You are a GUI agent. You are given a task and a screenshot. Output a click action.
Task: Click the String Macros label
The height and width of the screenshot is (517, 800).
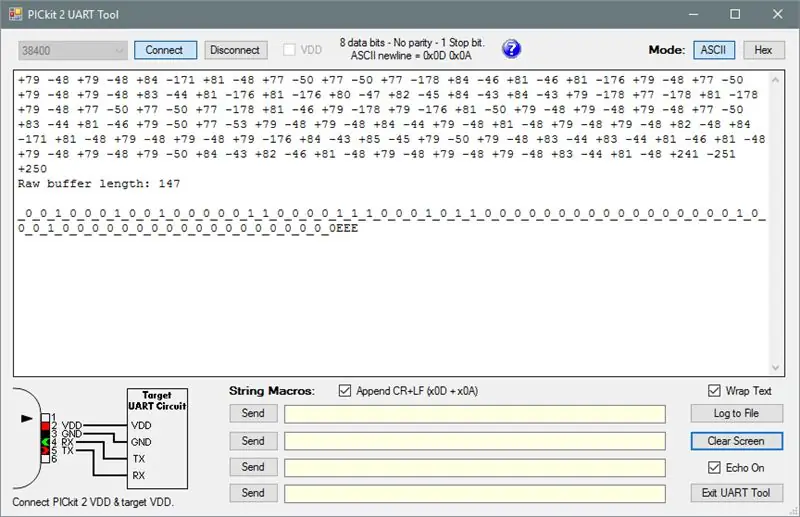[x=272, y=391]
